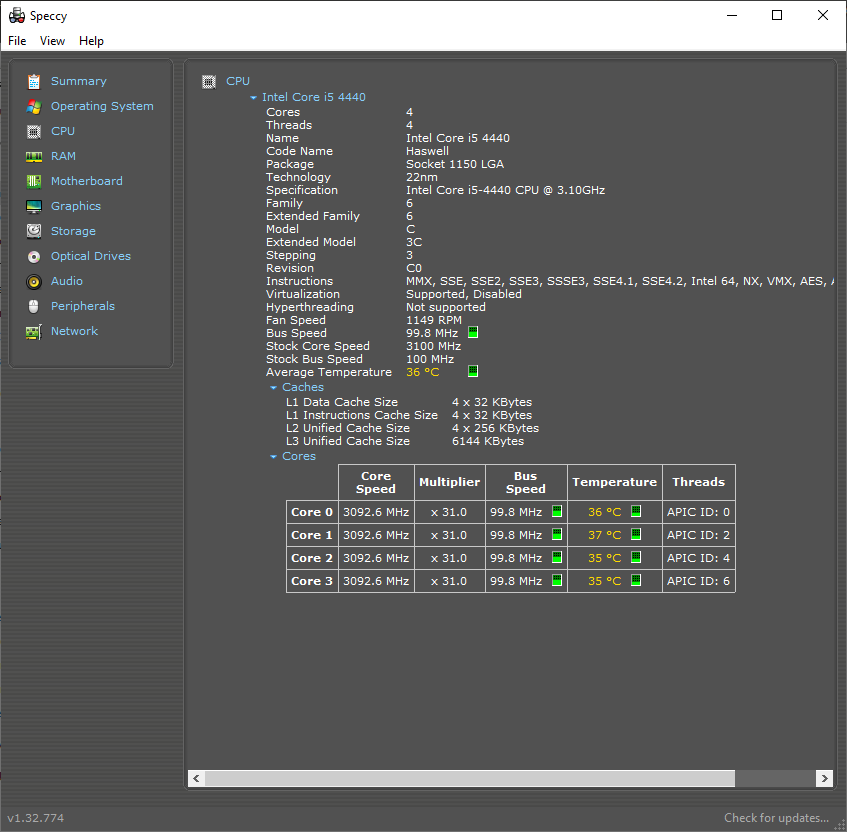Go to the Summary section
Screen dimensions: 847x832
[x=79, y=81]
